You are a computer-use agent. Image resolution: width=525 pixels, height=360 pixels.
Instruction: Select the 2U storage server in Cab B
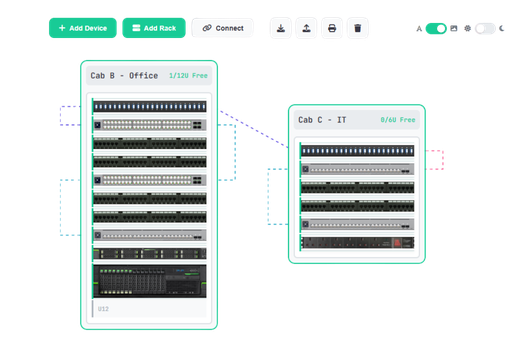(150, 281)
